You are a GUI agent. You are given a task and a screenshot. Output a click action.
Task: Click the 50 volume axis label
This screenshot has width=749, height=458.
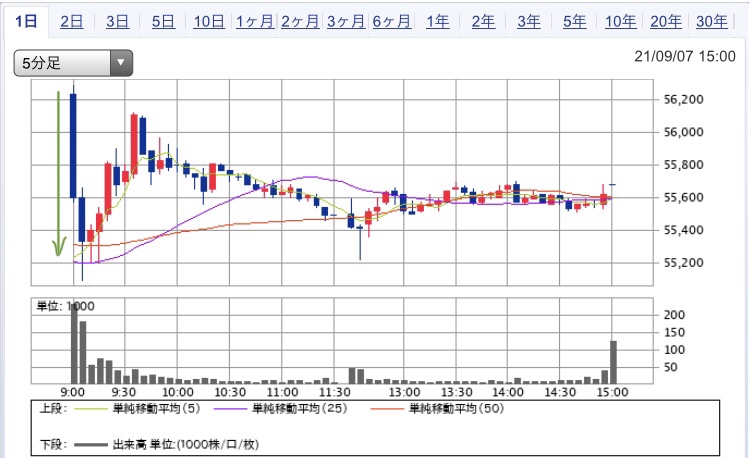pos(671,367)
